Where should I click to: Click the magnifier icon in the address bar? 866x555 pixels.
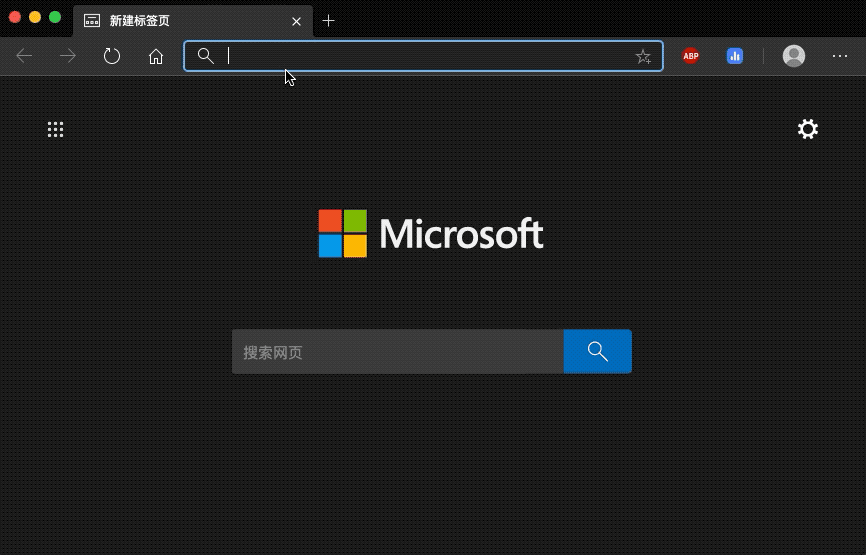pyautogui.click(x=205, y=56)
